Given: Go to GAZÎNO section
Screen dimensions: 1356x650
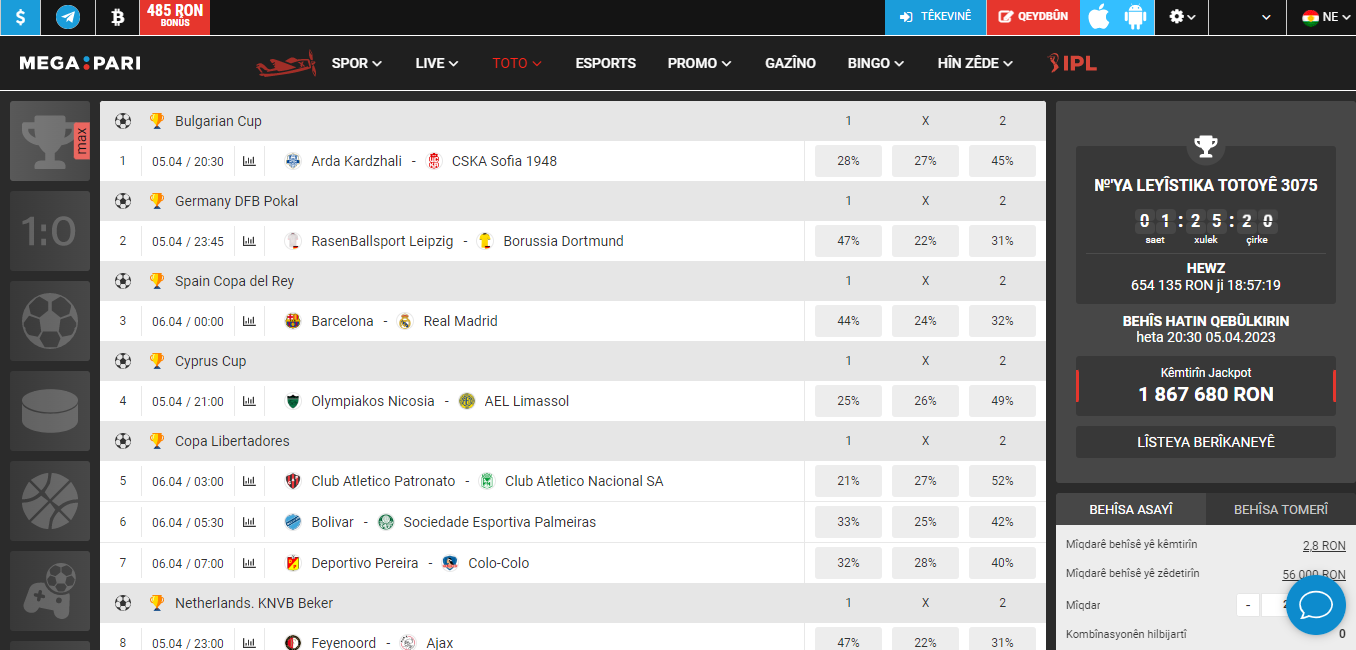Looking at the screenshot, I should point(790,63).
